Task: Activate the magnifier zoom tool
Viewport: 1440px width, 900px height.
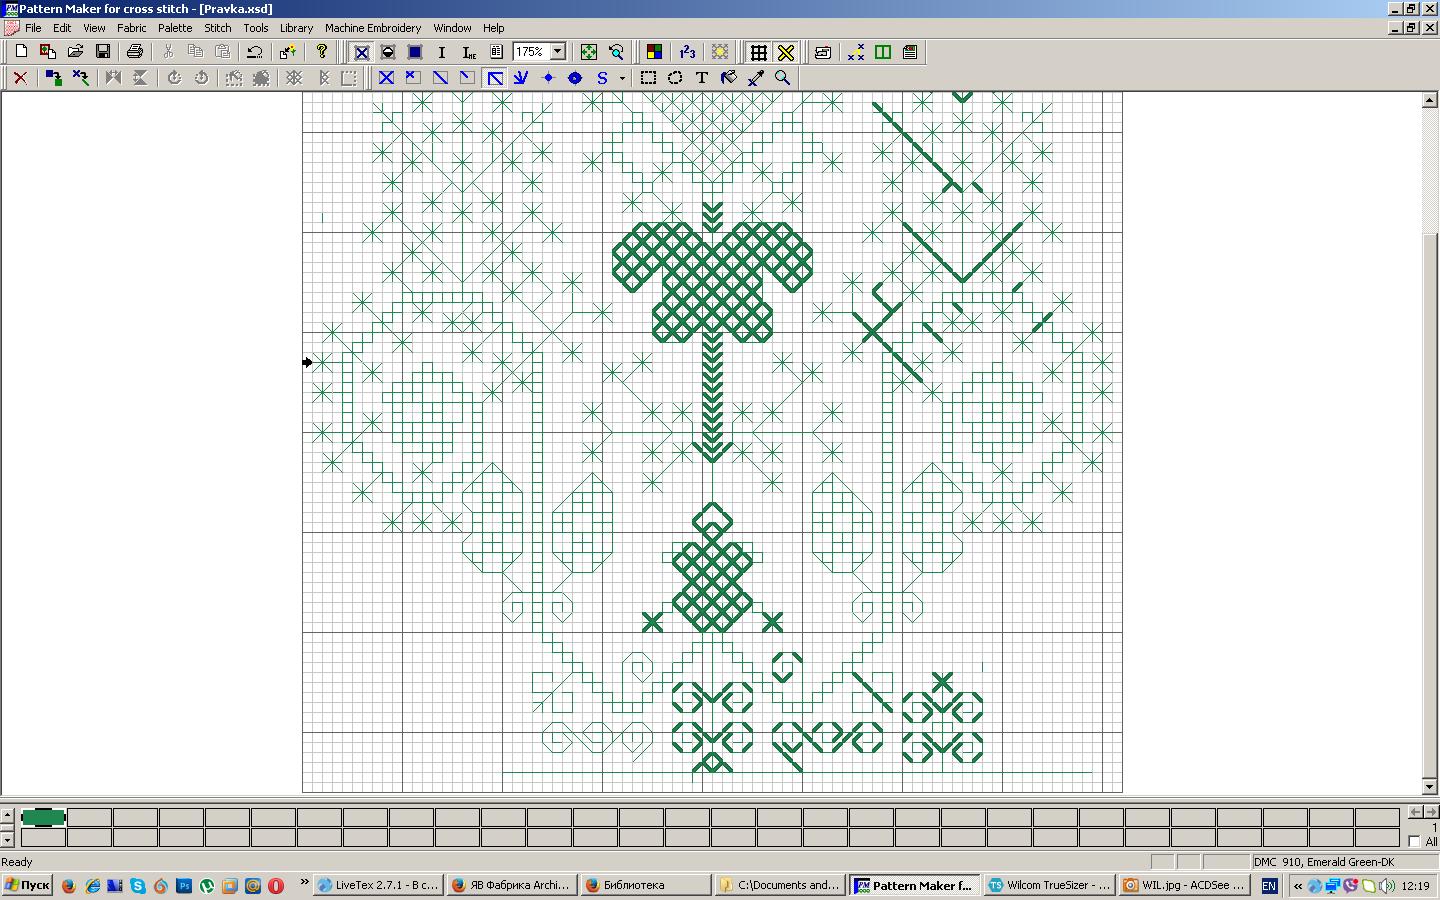Action: pyautogui.click(x=783, y=78)
